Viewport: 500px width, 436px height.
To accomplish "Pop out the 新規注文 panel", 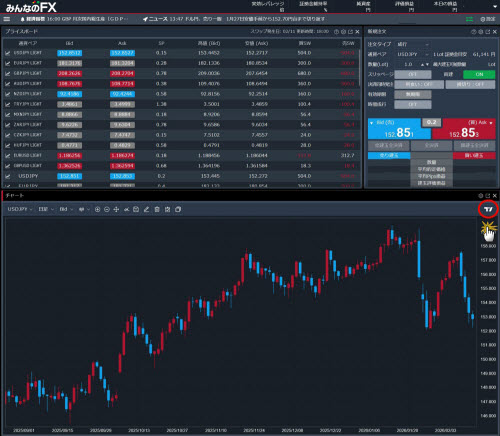I will [x=488, y=32].
